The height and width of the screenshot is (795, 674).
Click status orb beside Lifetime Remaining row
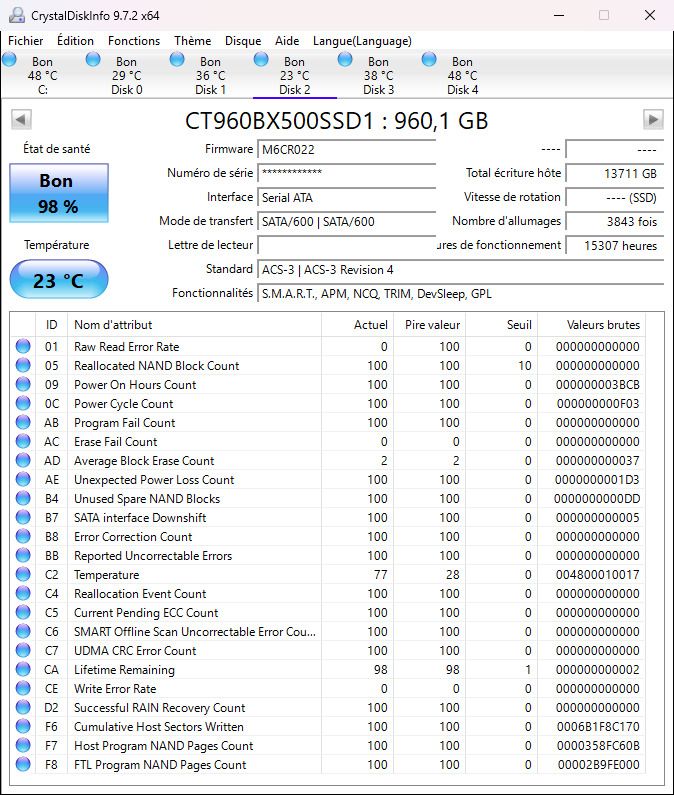click(x=23, y=670)
